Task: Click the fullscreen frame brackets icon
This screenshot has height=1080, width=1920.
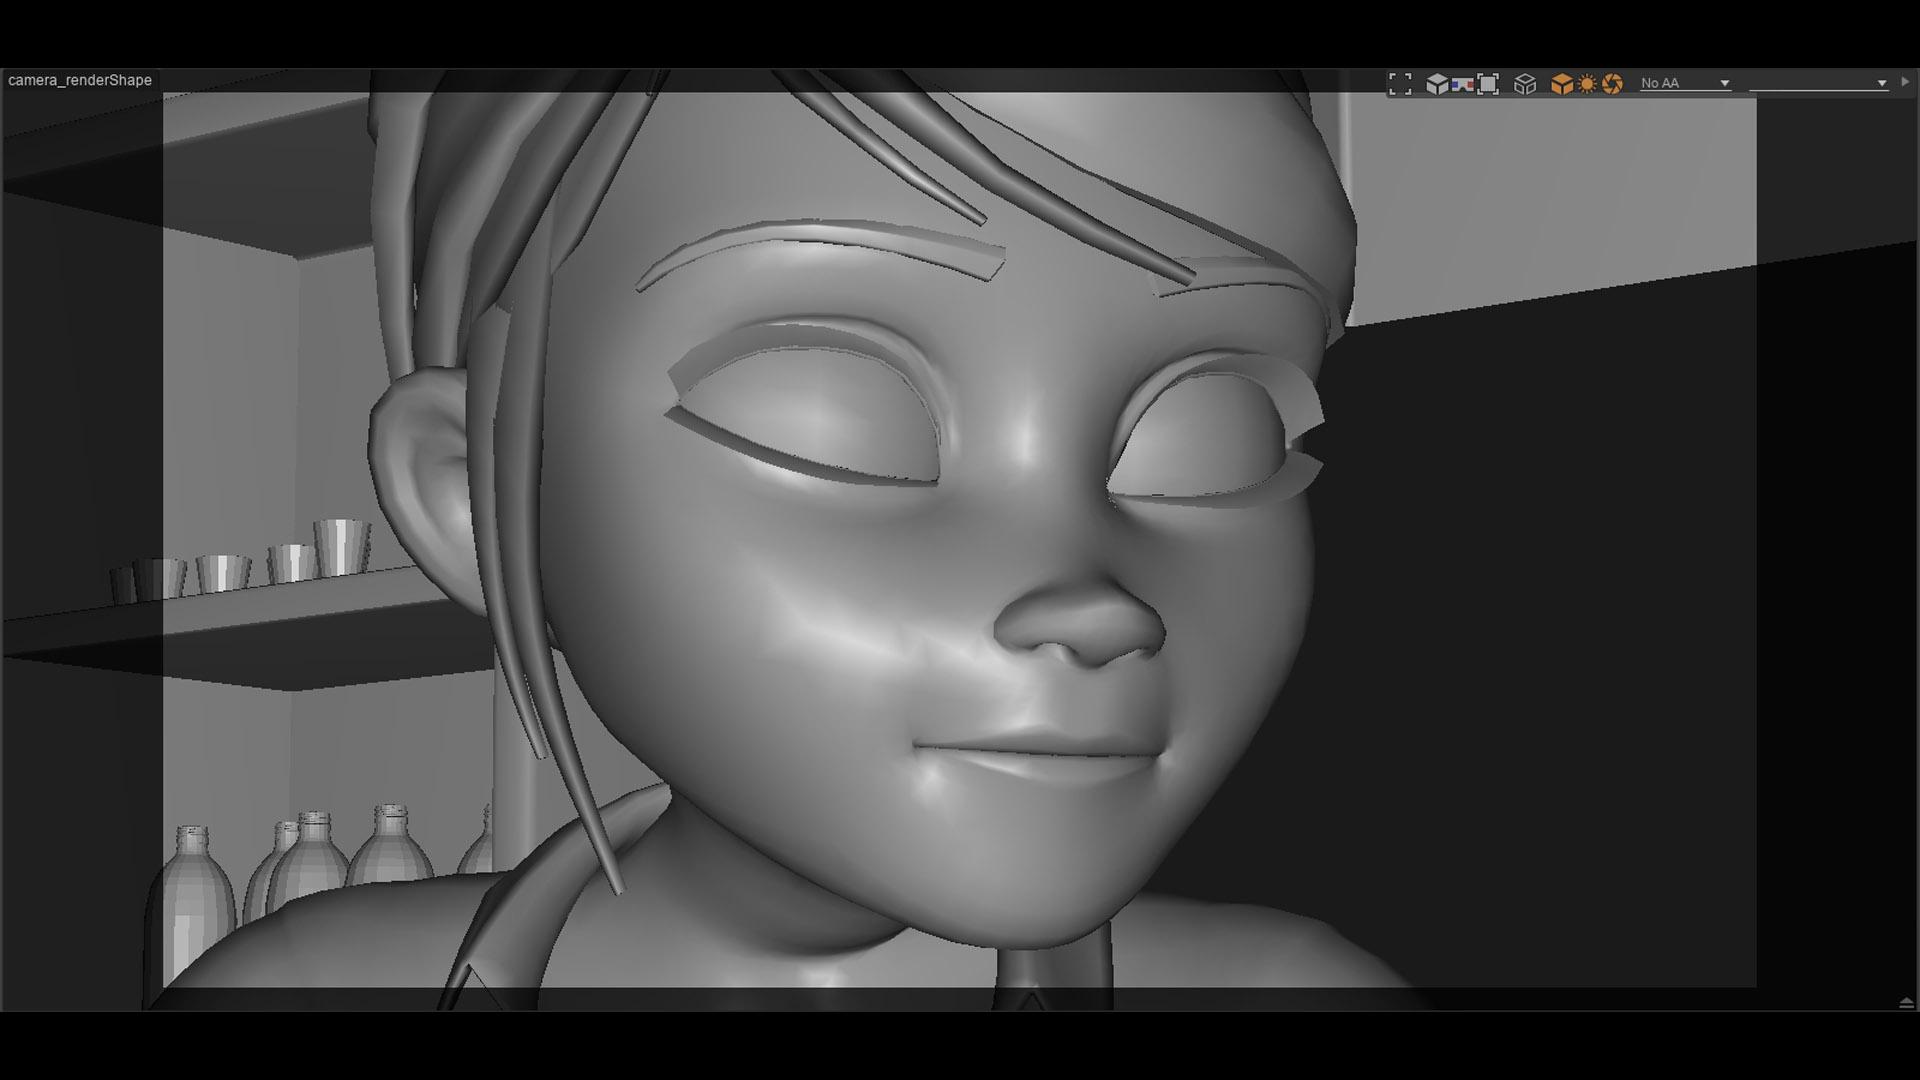Action: coord(1400,84)
